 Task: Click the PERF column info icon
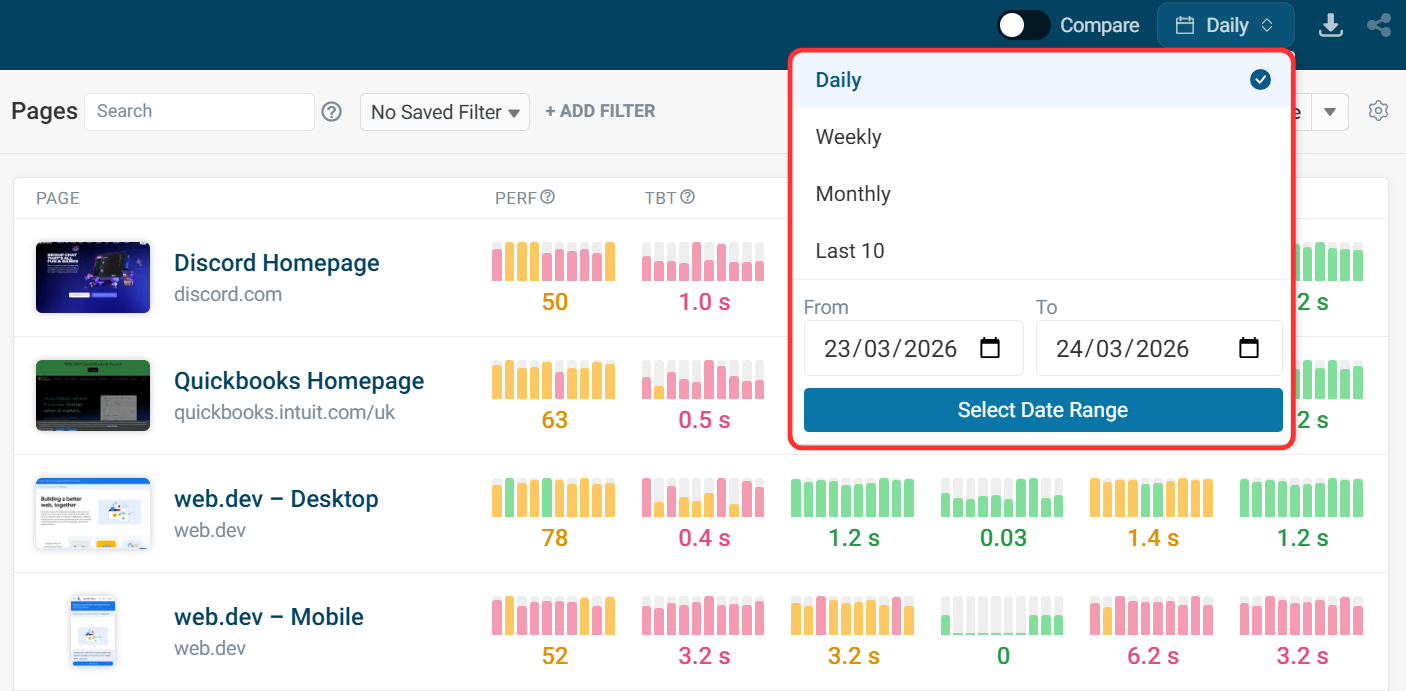[548, 197]
